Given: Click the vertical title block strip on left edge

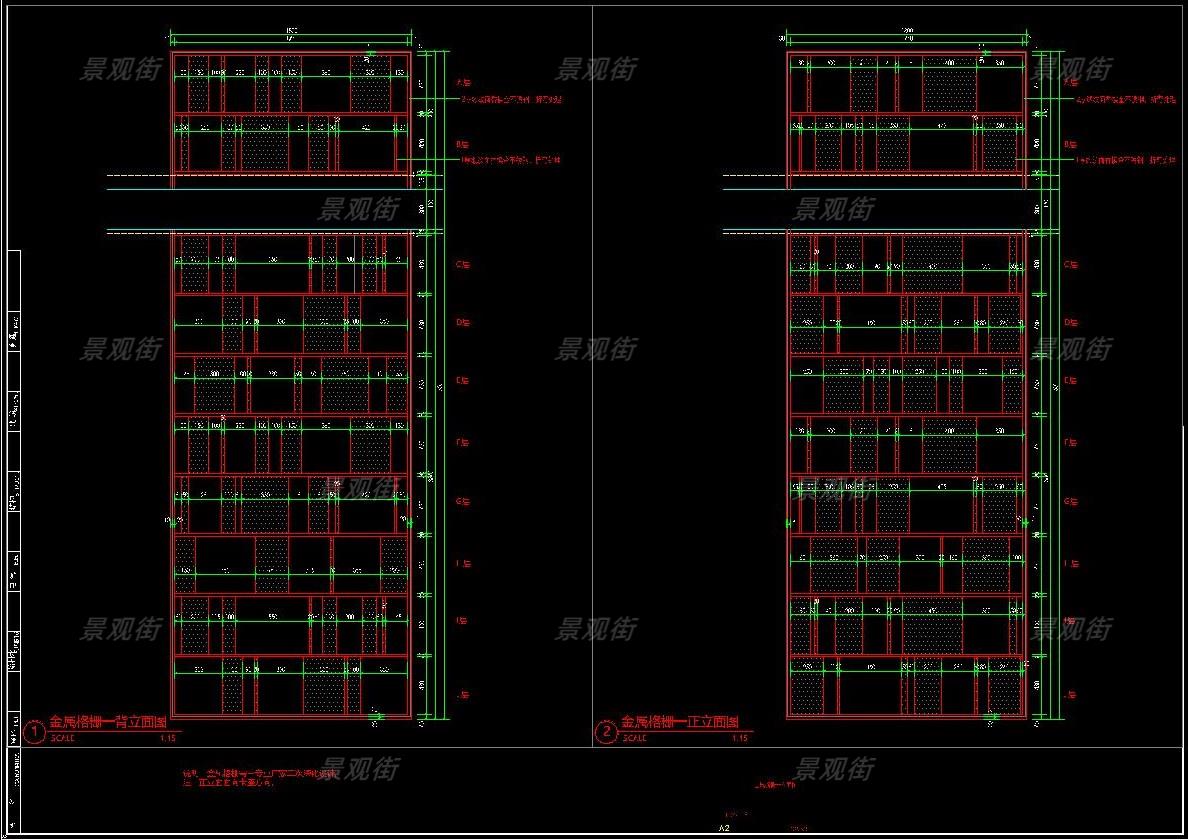Looking at the screenshot, I should pyautogui.click(x=14, y=500).
